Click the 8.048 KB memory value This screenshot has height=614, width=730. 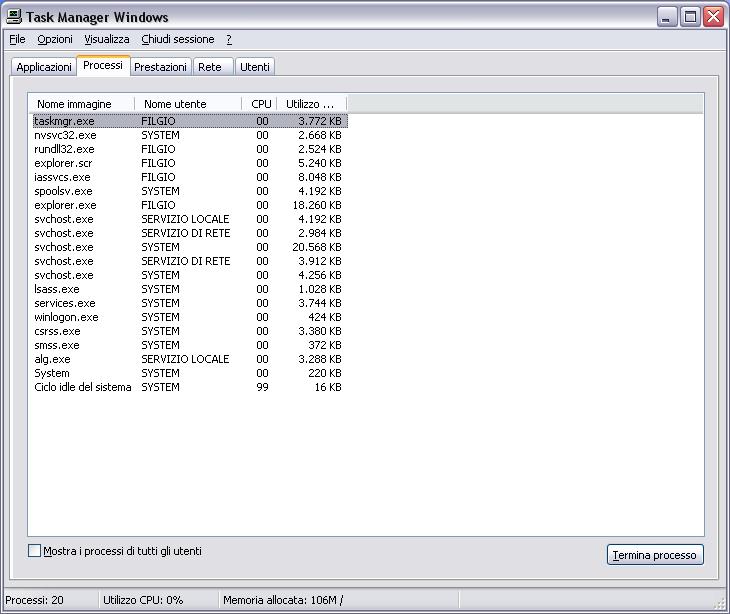coord(320,177)
